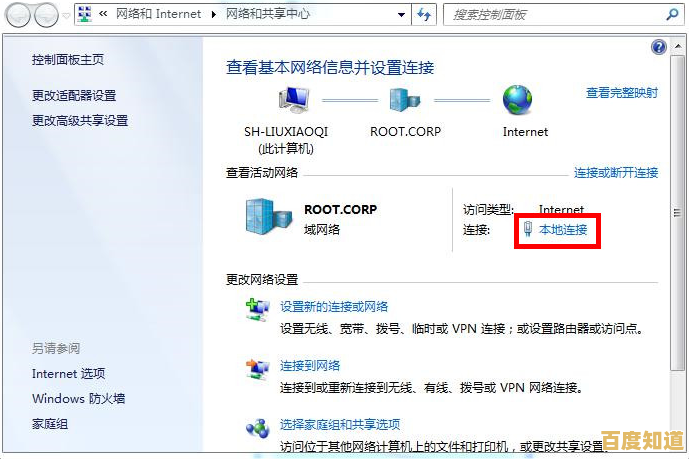689x459 pixels.
Task: Click the 查看完整映射 link
Action: click(622, 93)
